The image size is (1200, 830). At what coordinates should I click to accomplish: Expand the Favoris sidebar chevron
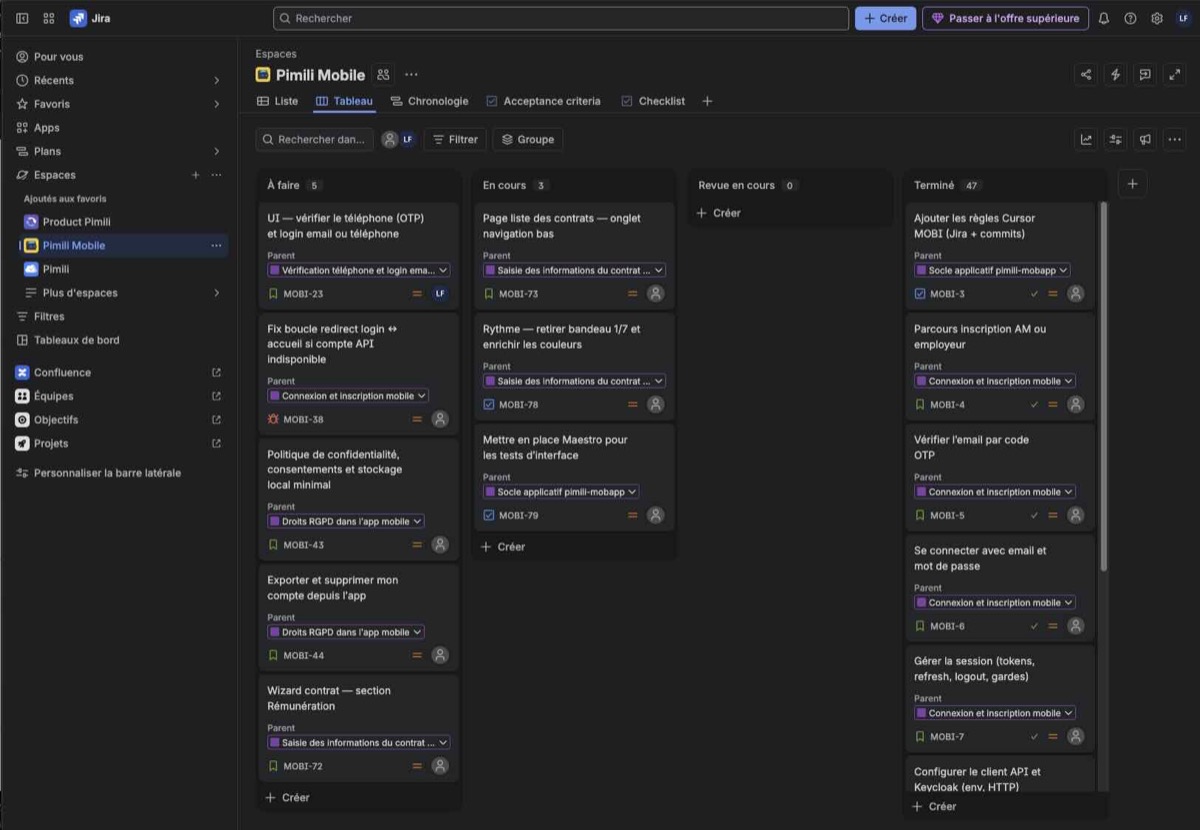tap(217, 104)
